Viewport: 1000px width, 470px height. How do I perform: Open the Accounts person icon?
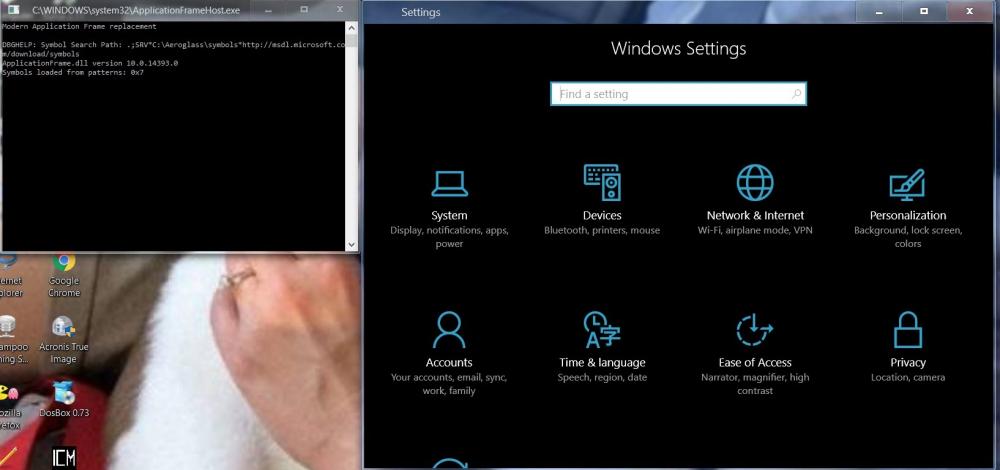click(x=449, y=329)
